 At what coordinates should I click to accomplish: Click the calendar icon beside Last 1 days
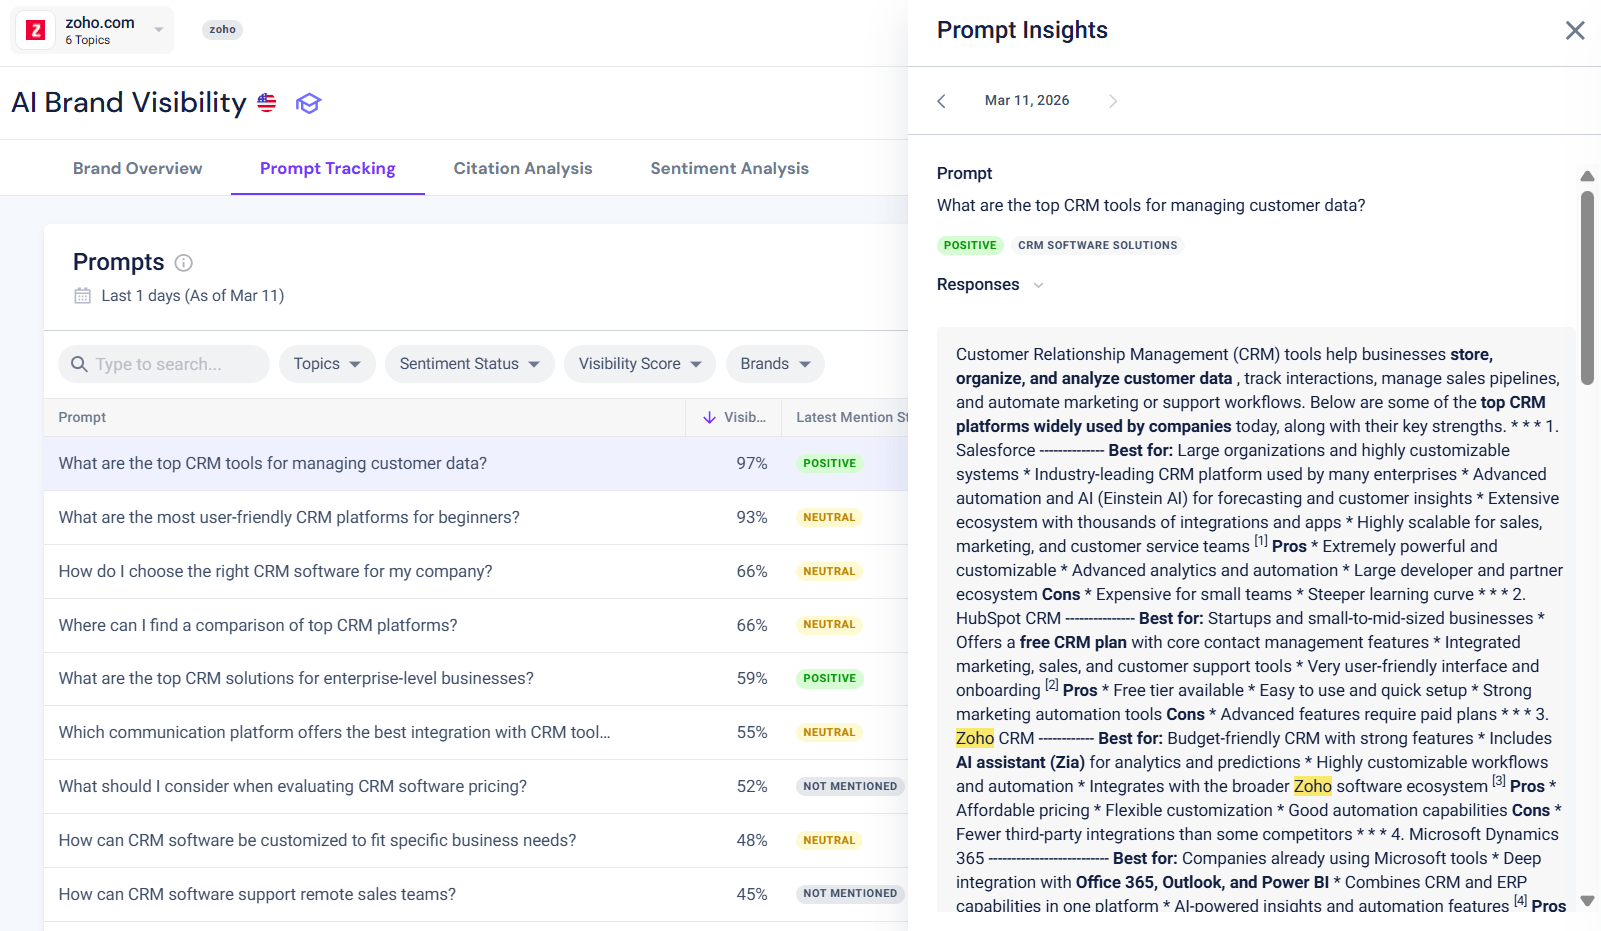83,295
